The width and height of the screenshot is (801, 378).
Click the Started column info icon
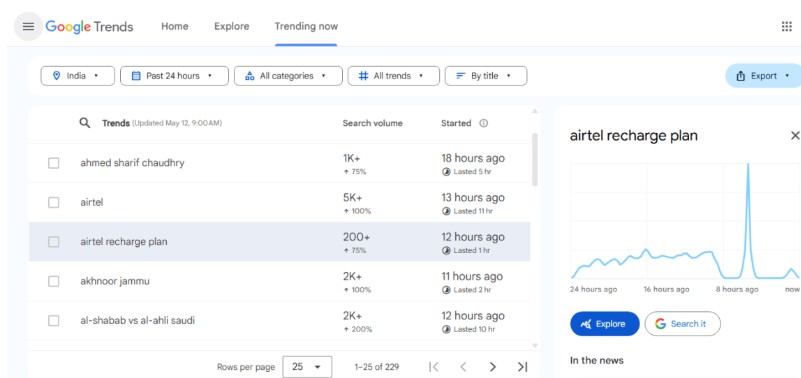[x=483, y=123]
